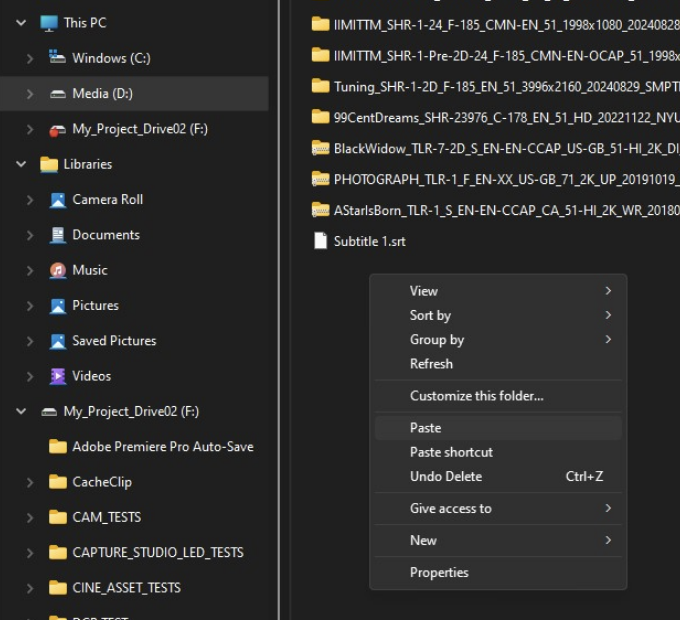Click the Adobe Premiere Pro Auto-Save folder icon
The image size is (680, 620).
point(58,447)
